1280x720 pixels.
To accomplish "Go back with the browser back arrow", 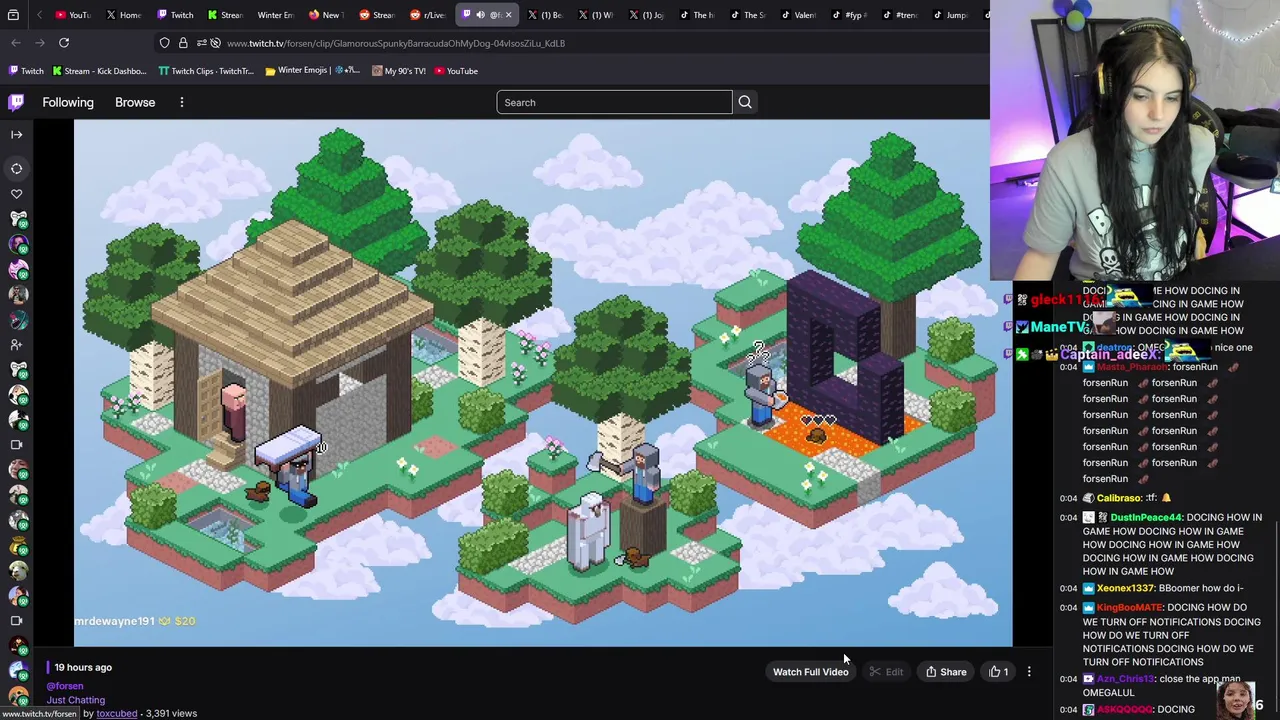I will (x=16, y=43).
